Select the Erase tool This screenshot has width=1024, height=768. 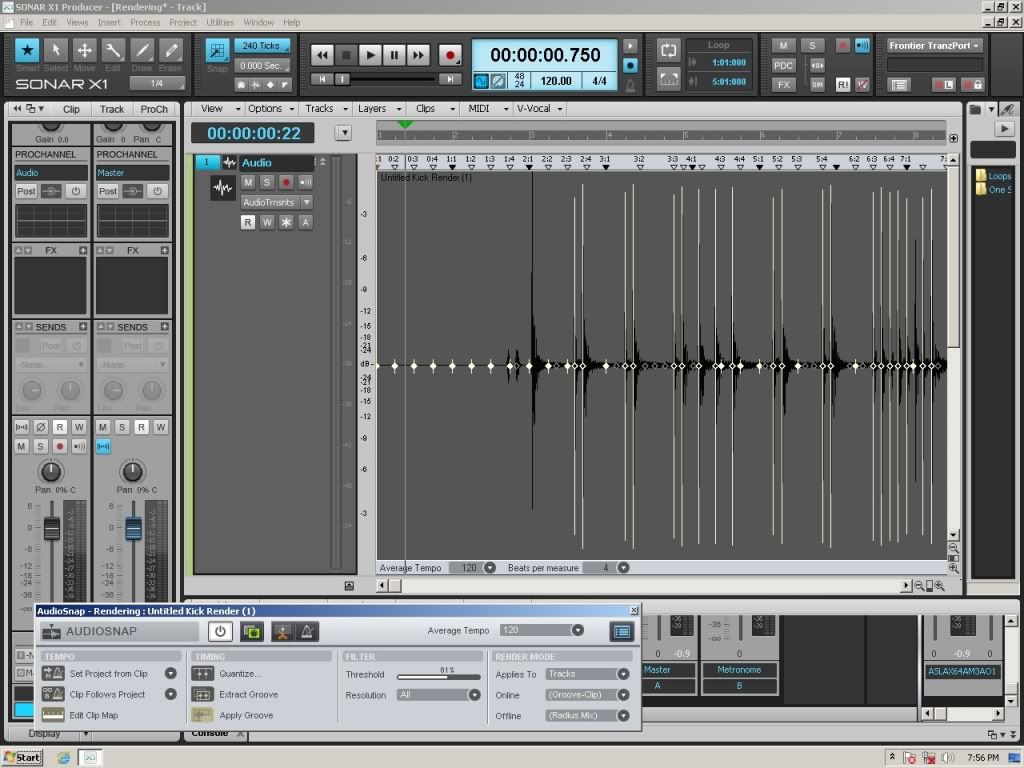pyautogui.click(x=171, y=51)
